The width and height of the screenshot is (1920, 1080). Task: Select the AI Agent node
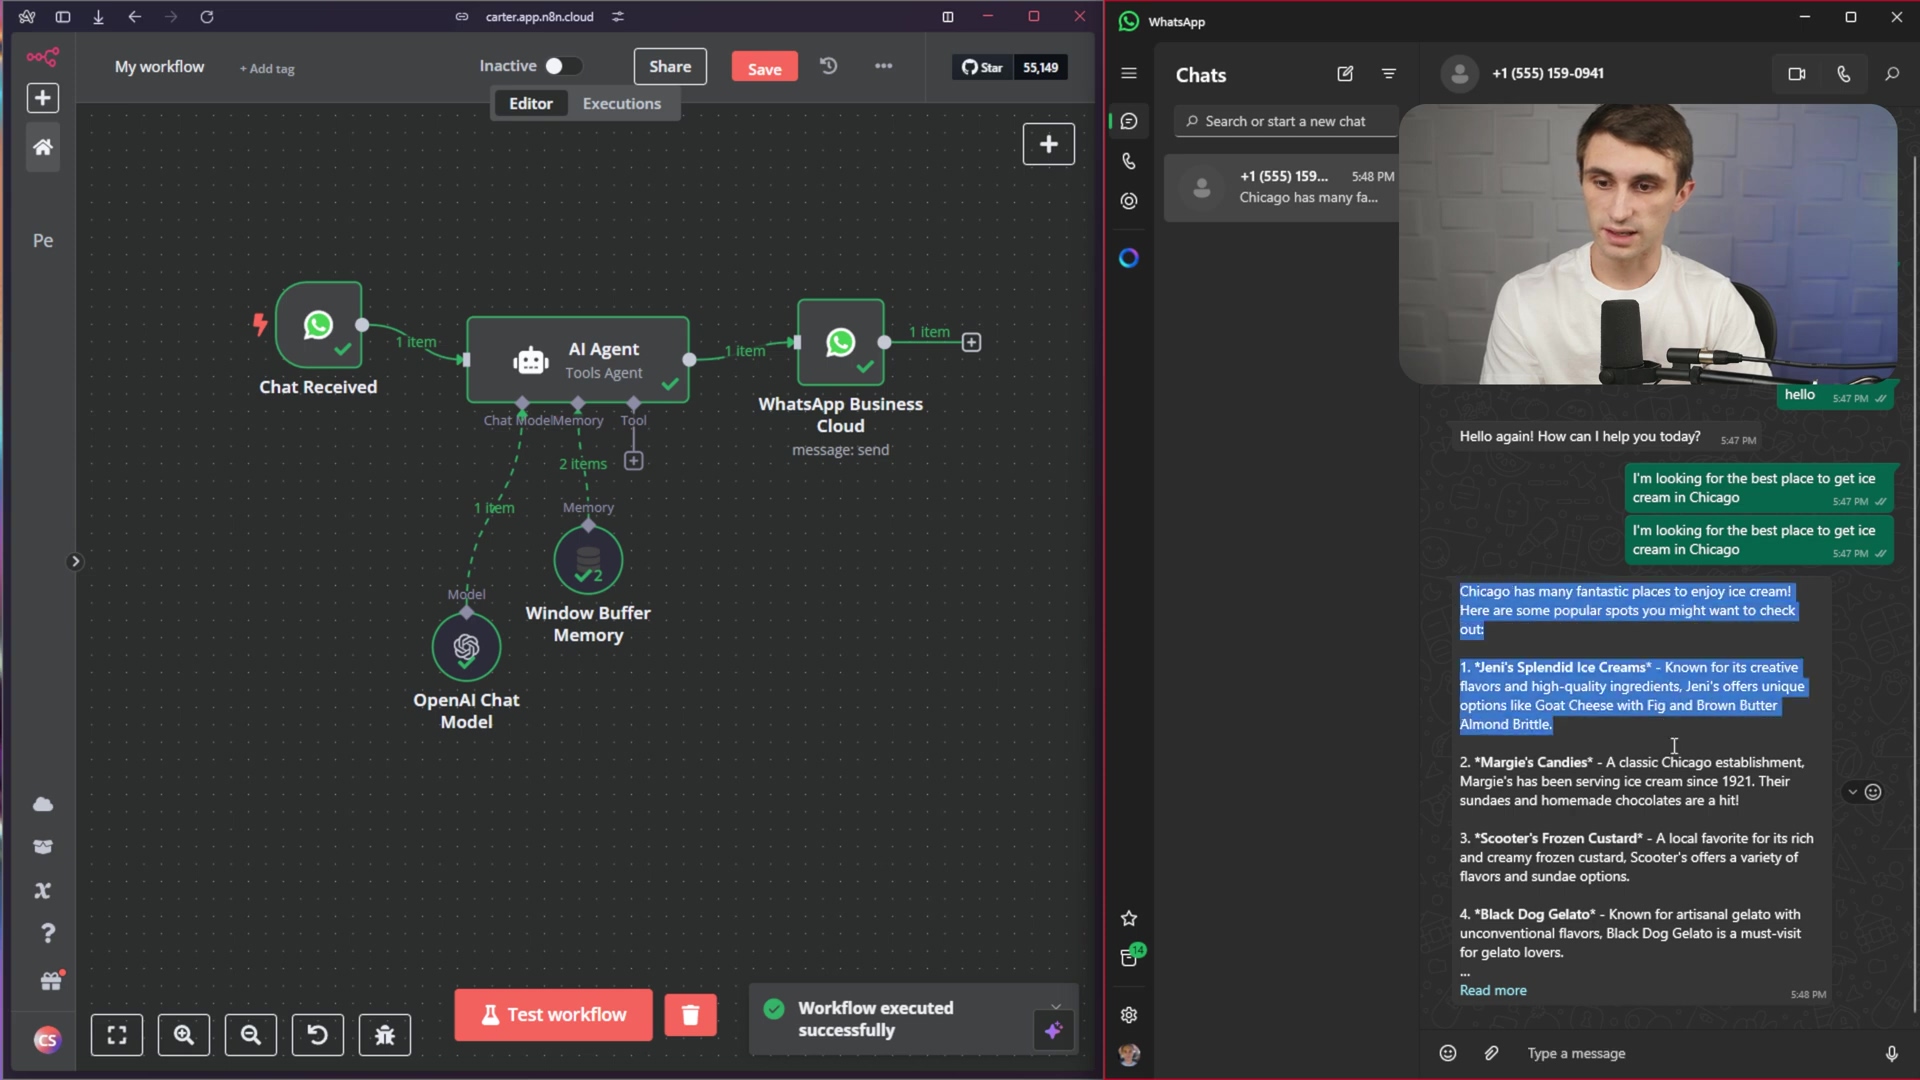pyautogui.click(x=577, y=360)
